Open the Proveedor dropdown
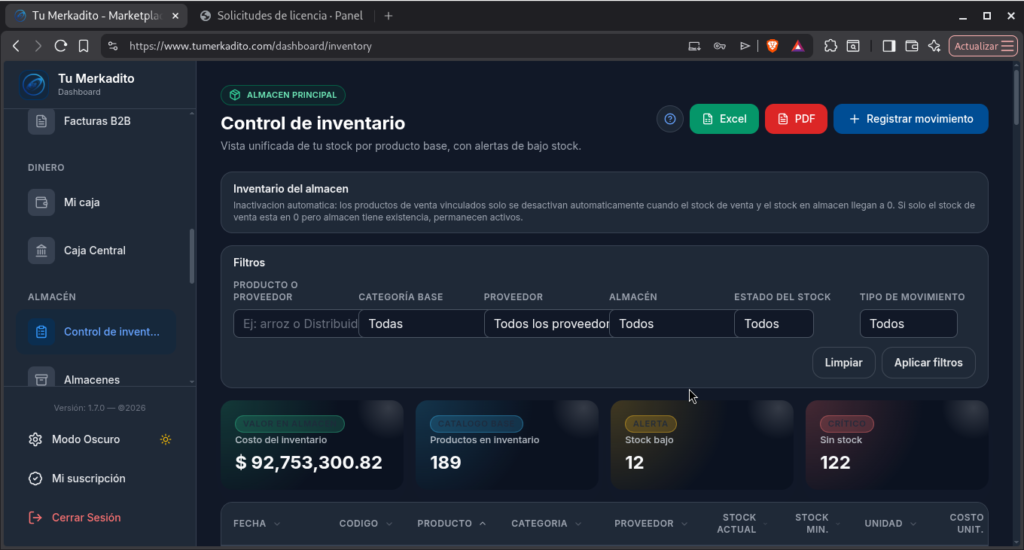1024x550 pixels. click(x=547, y=324)
